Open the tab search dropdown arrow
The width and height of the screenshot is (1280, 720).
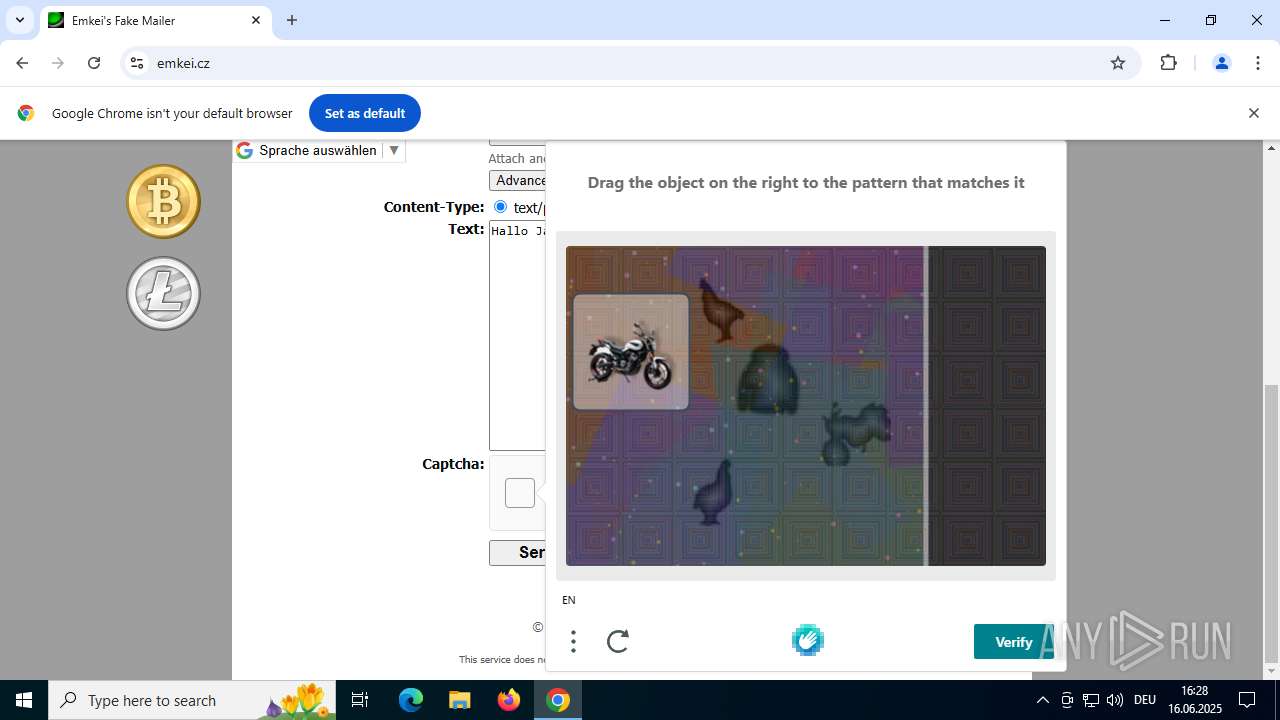click(19, 20)
